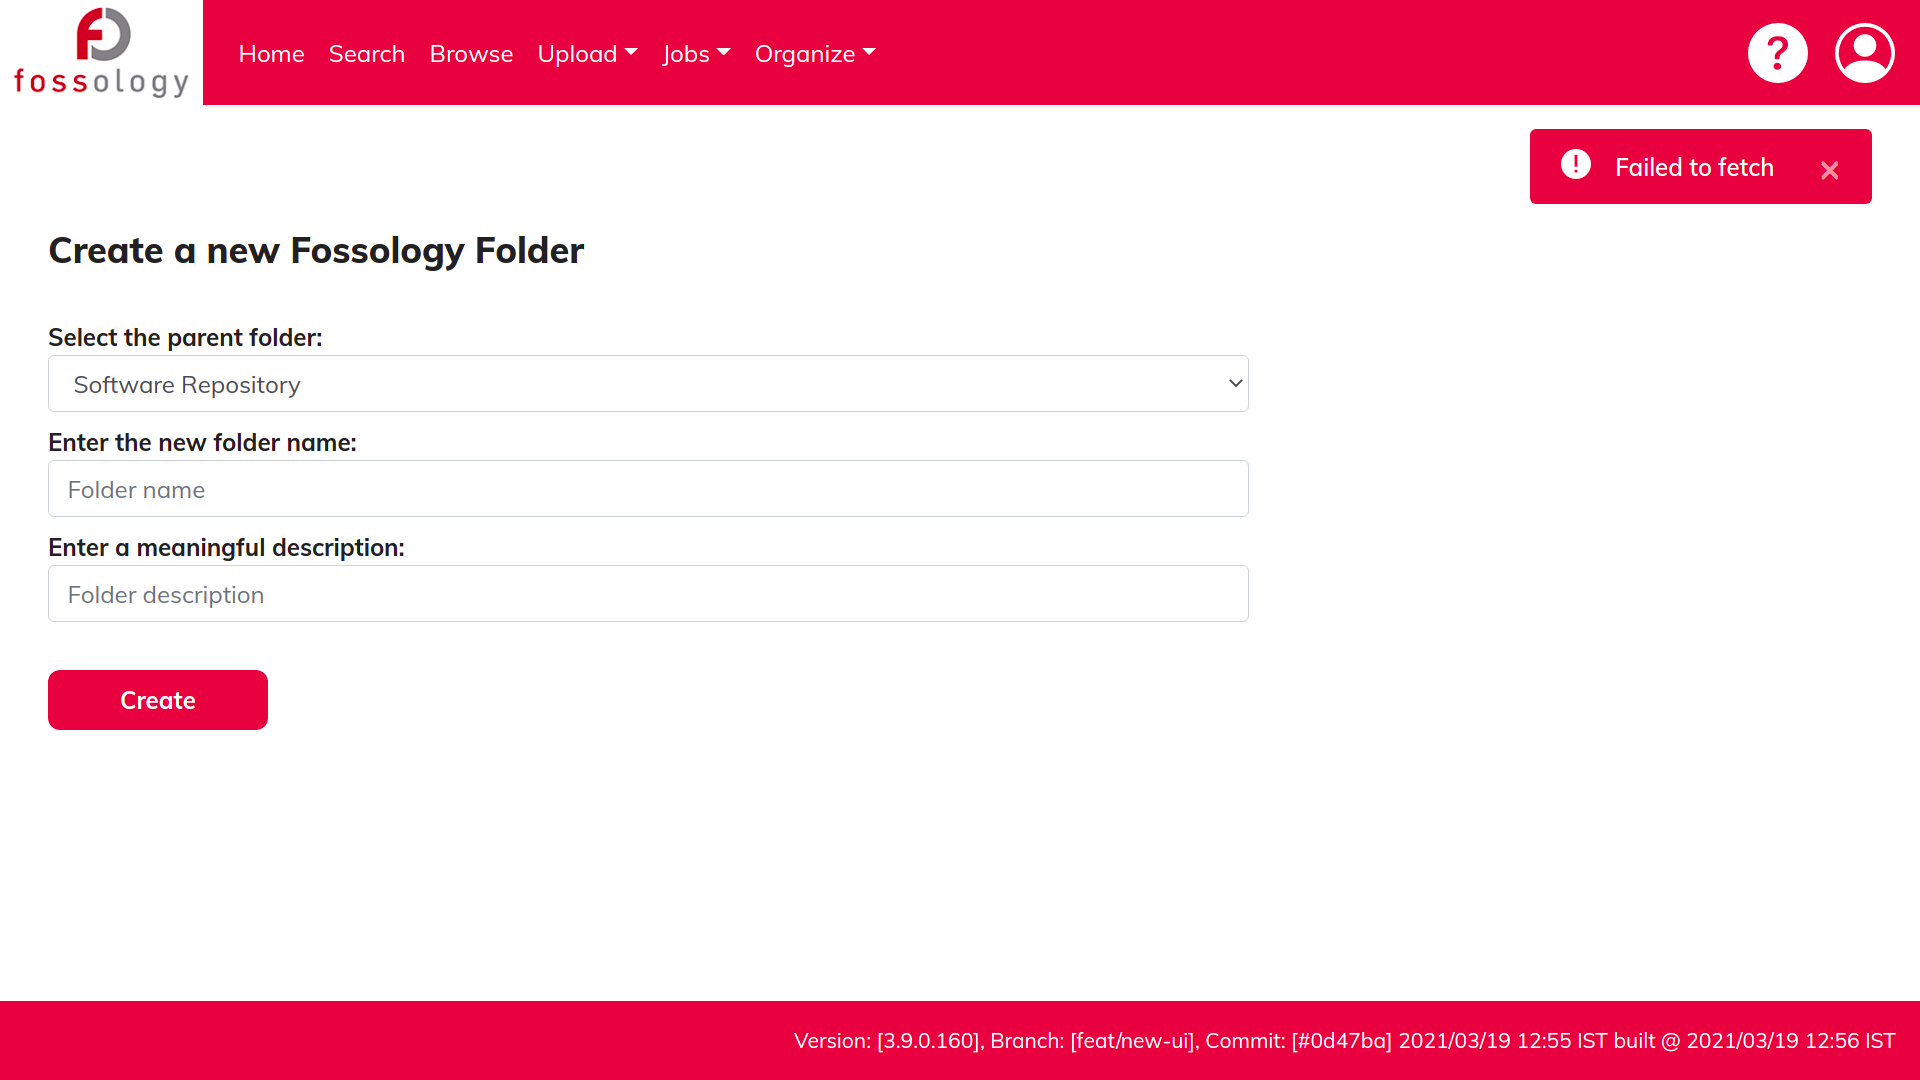Click the Create button

(x=158, y=700)
